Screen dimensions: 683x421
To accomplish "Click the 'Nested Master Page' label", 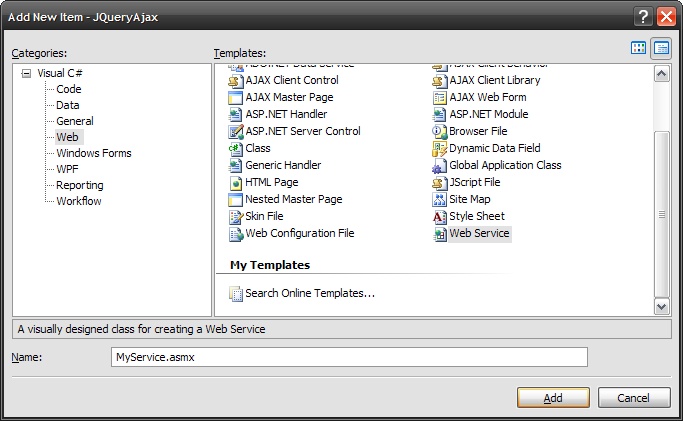I will point(294,199).
